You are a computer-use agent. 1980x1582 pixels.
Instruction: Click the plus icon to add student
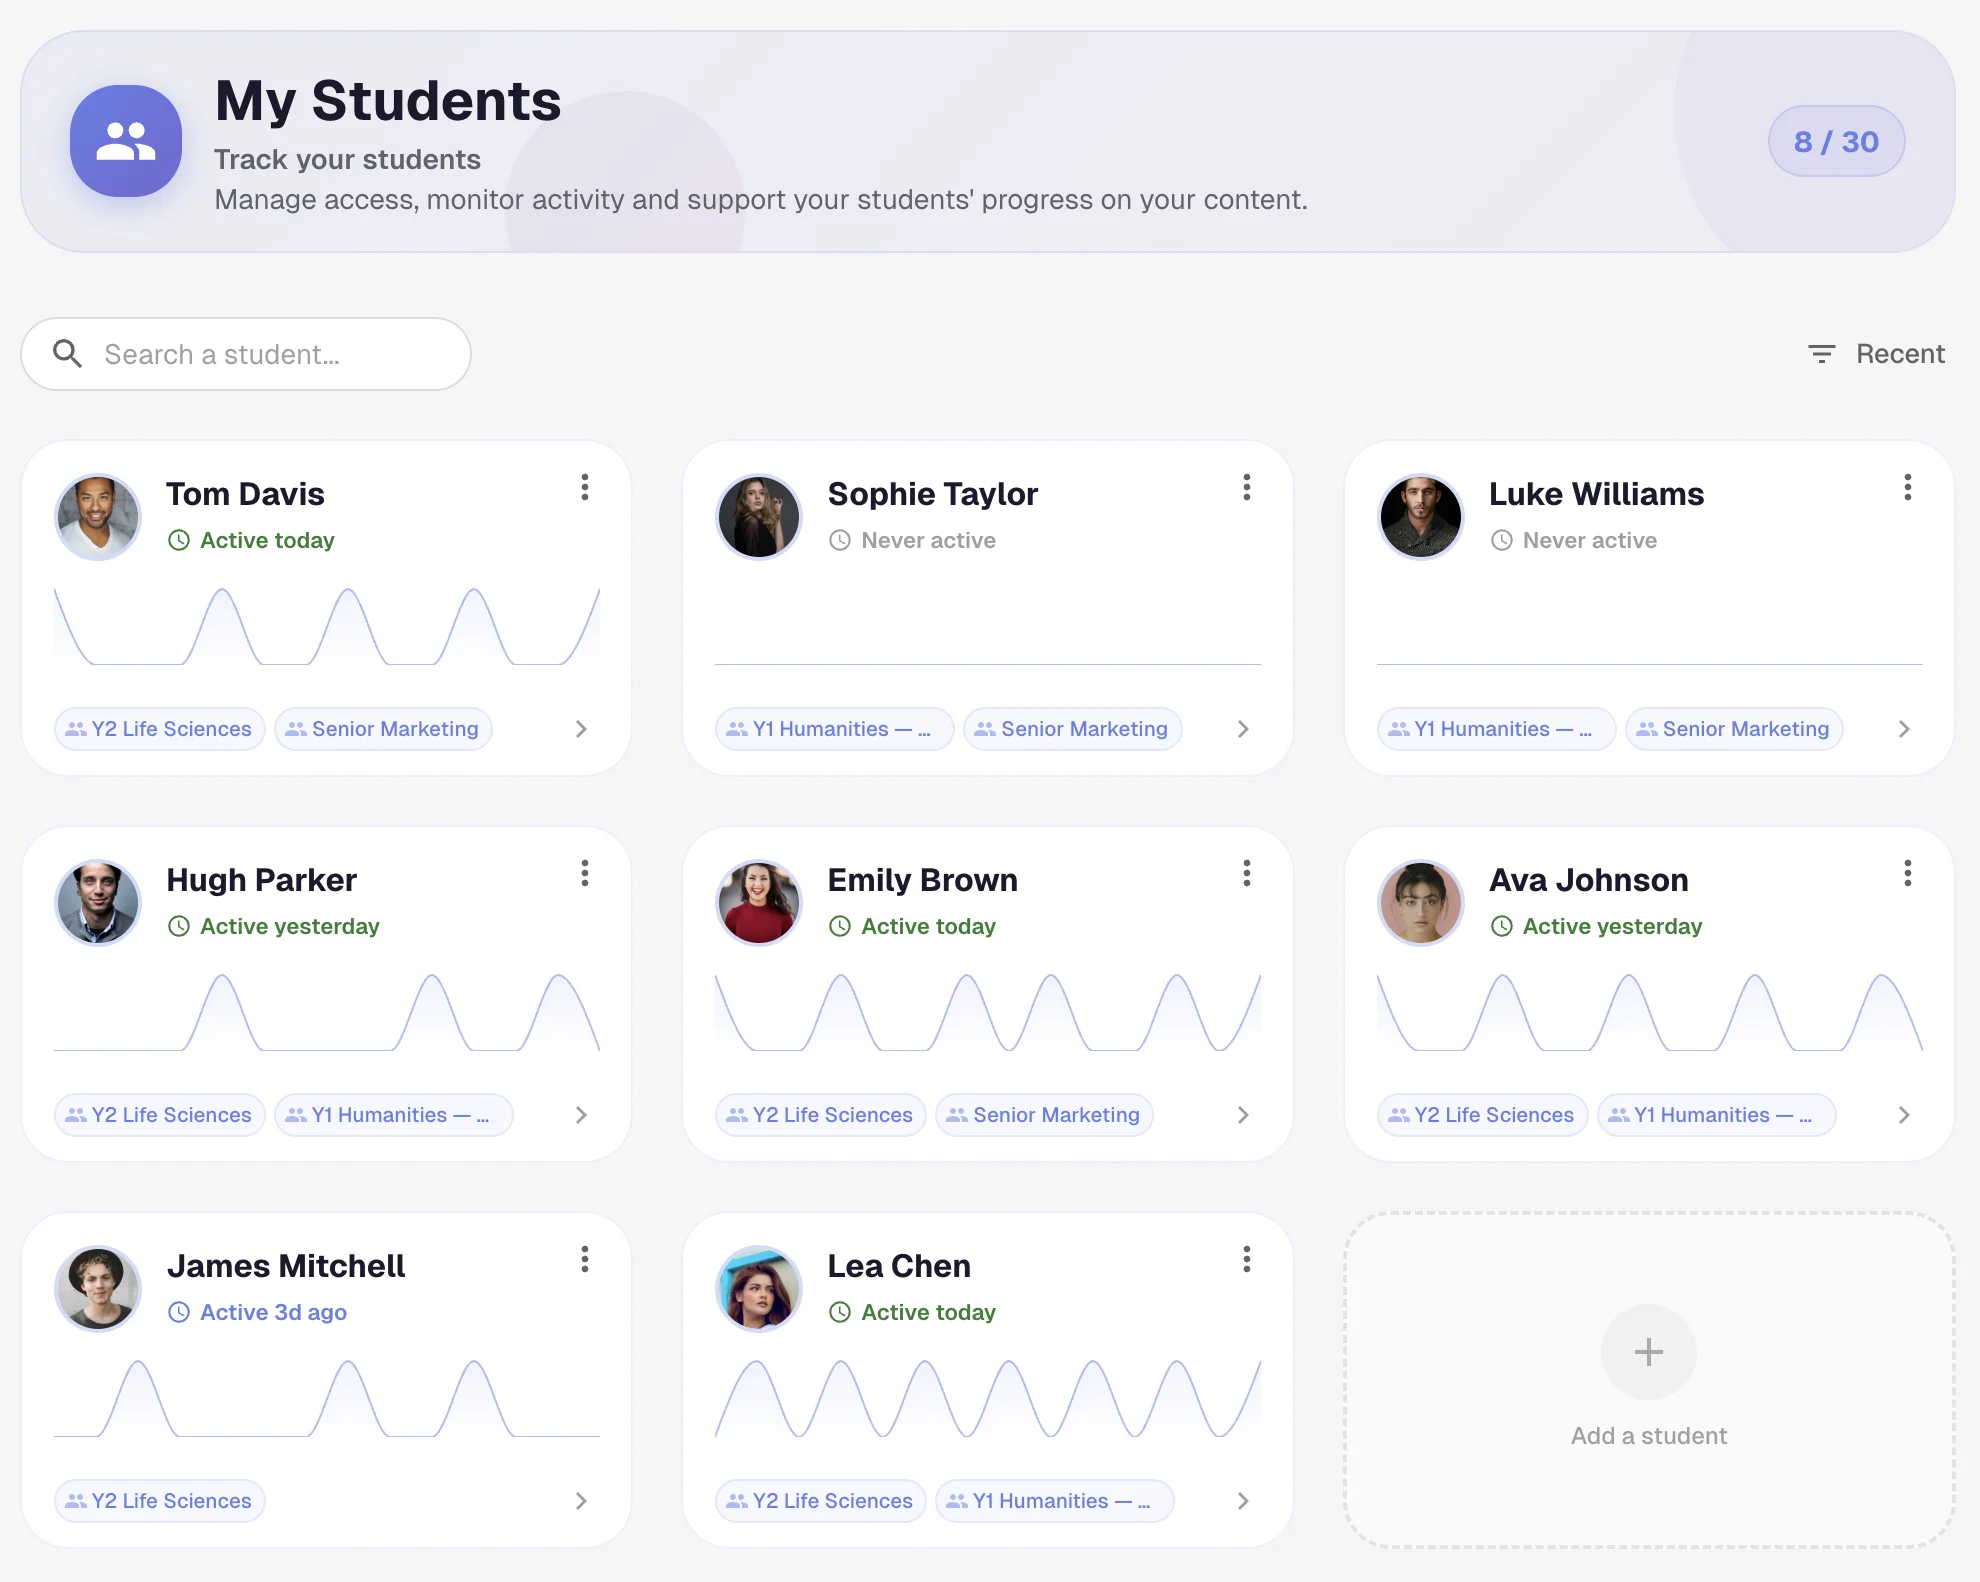pyautogui.click(x=1648, y=1352)
